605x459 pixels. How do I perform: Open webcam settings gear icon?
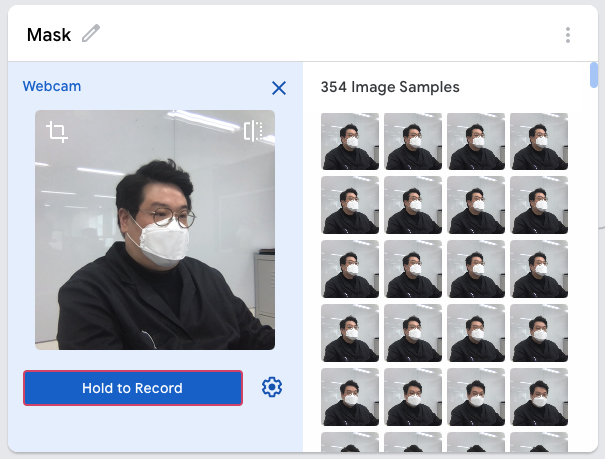tap(272, 387)
